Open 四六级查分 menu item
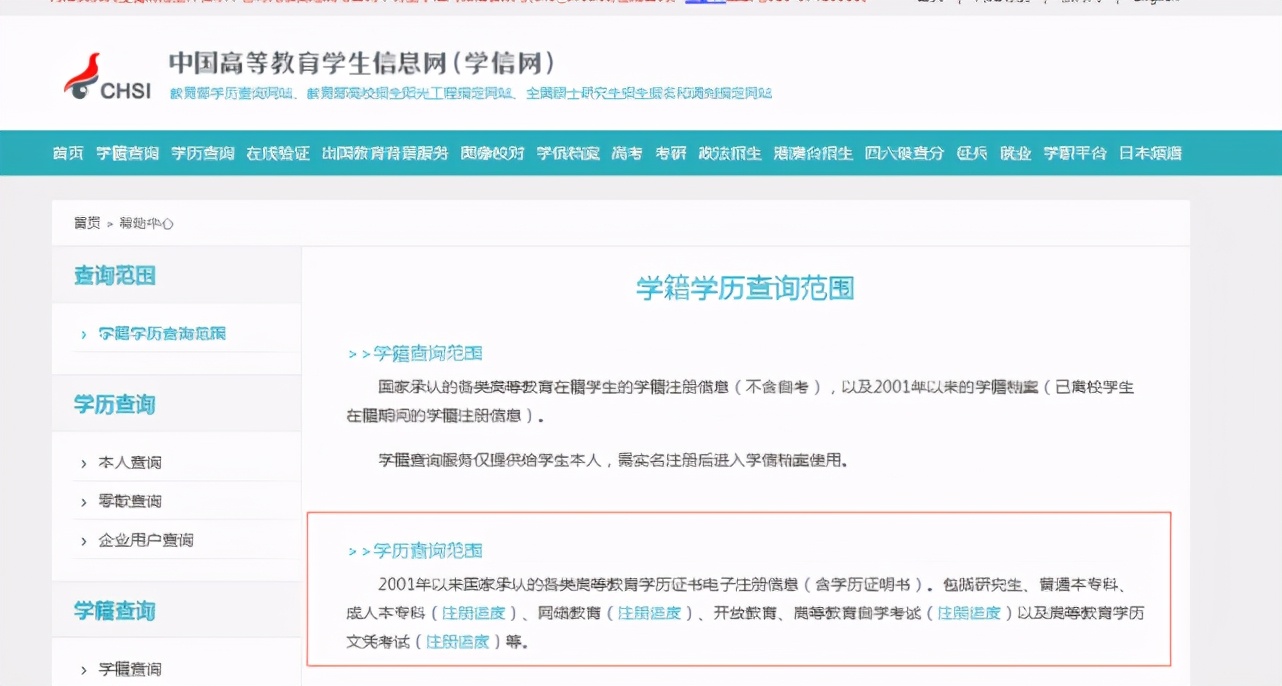This screenshot has width=1282, height=686. [903, 154]
